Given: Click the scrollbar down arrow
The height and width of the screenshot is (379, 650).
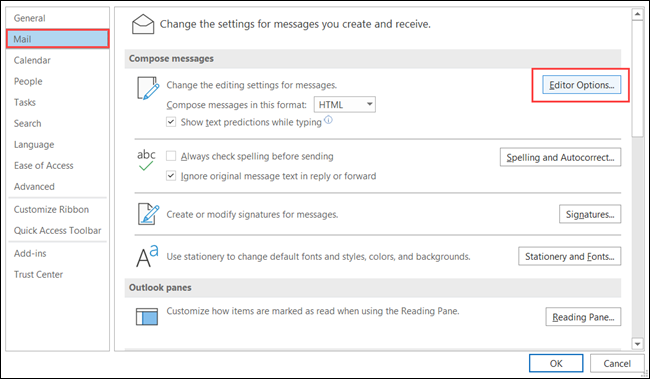Looking at the screenshot, I should coord(637,343).
